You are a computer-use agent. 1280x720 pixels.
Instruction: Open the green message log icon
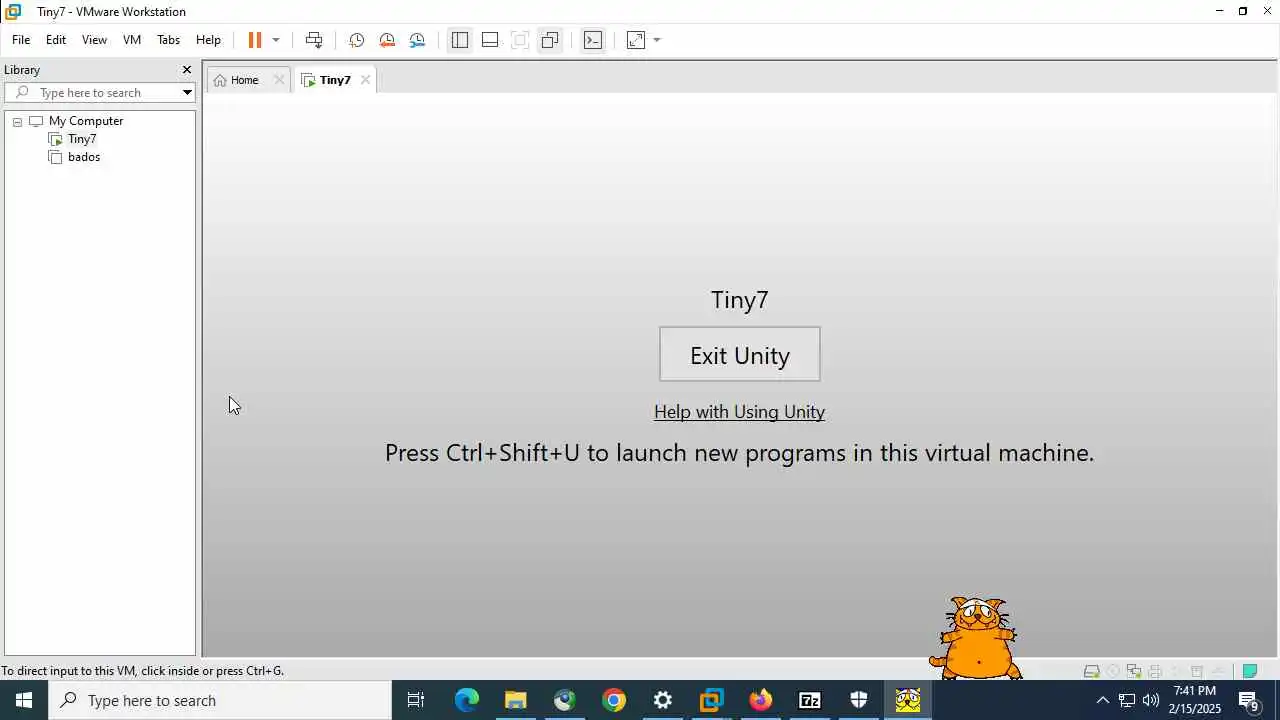coord(1250,671)
